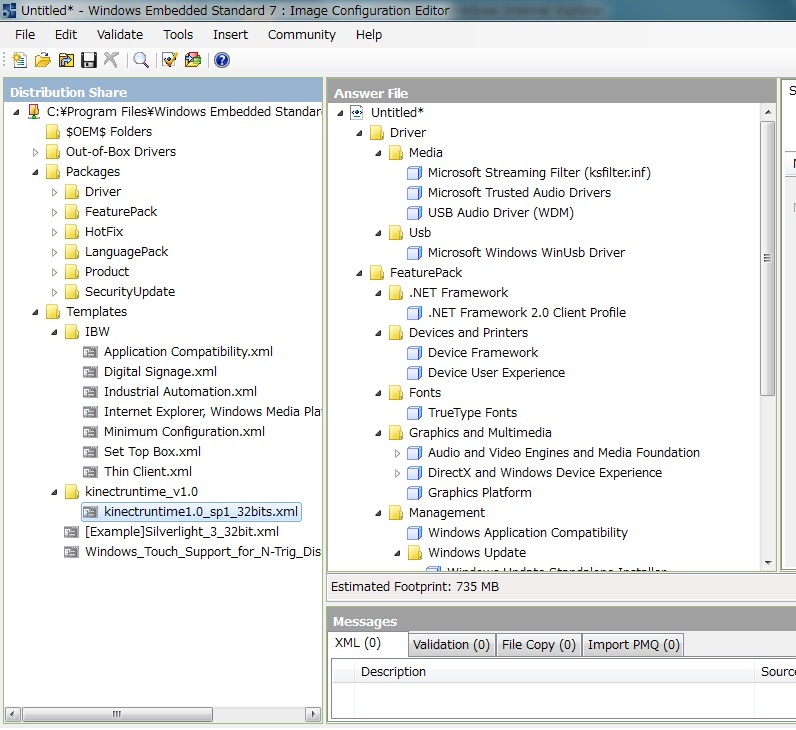Click the Estimated Footprint: 735 MB text
The image size is (796, 730).
[x=415, y=587]
